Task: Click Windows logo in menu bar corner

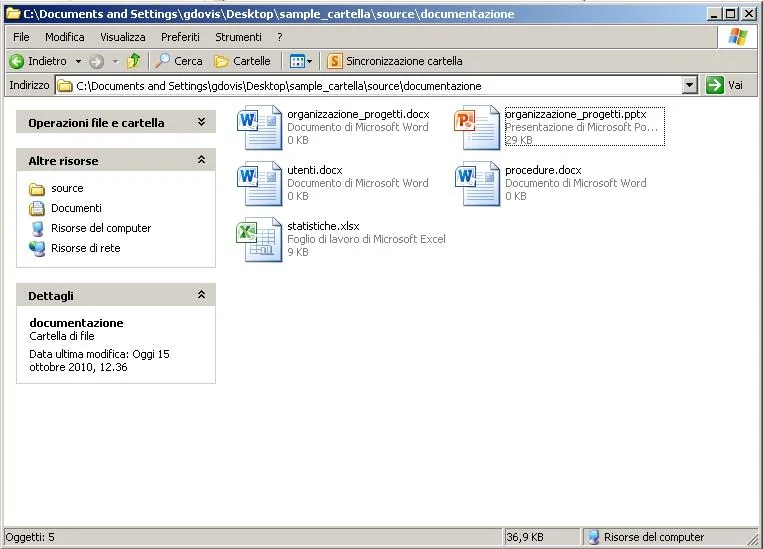Action: [737, 37]
